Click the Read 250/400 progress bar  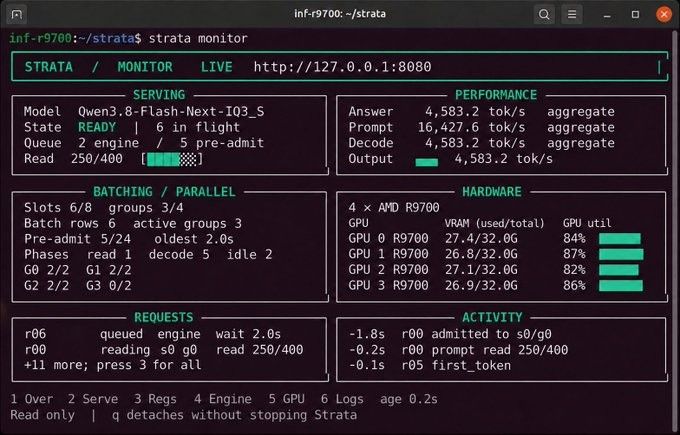pyautogui.click(x=172, y=159)
